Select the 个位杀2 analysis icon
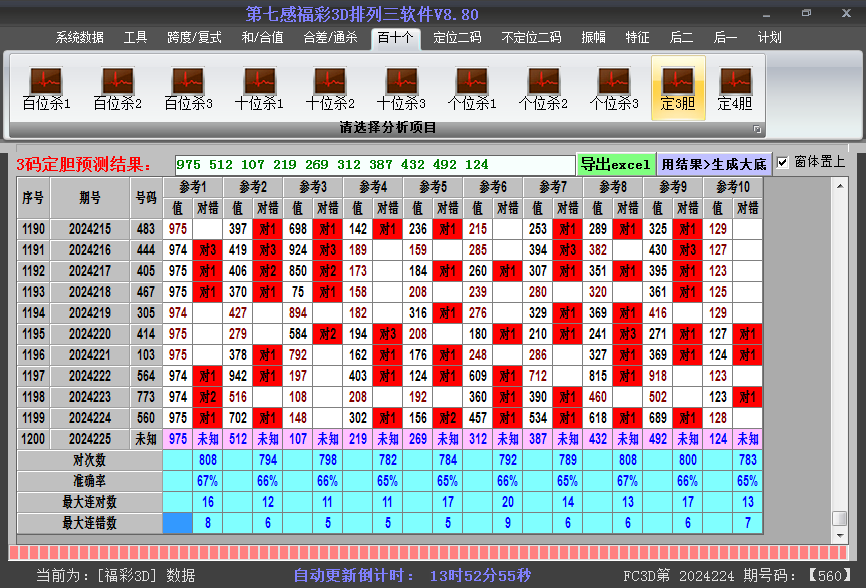The height and width of the screenshot is (588, 866). tap(543, 88)
